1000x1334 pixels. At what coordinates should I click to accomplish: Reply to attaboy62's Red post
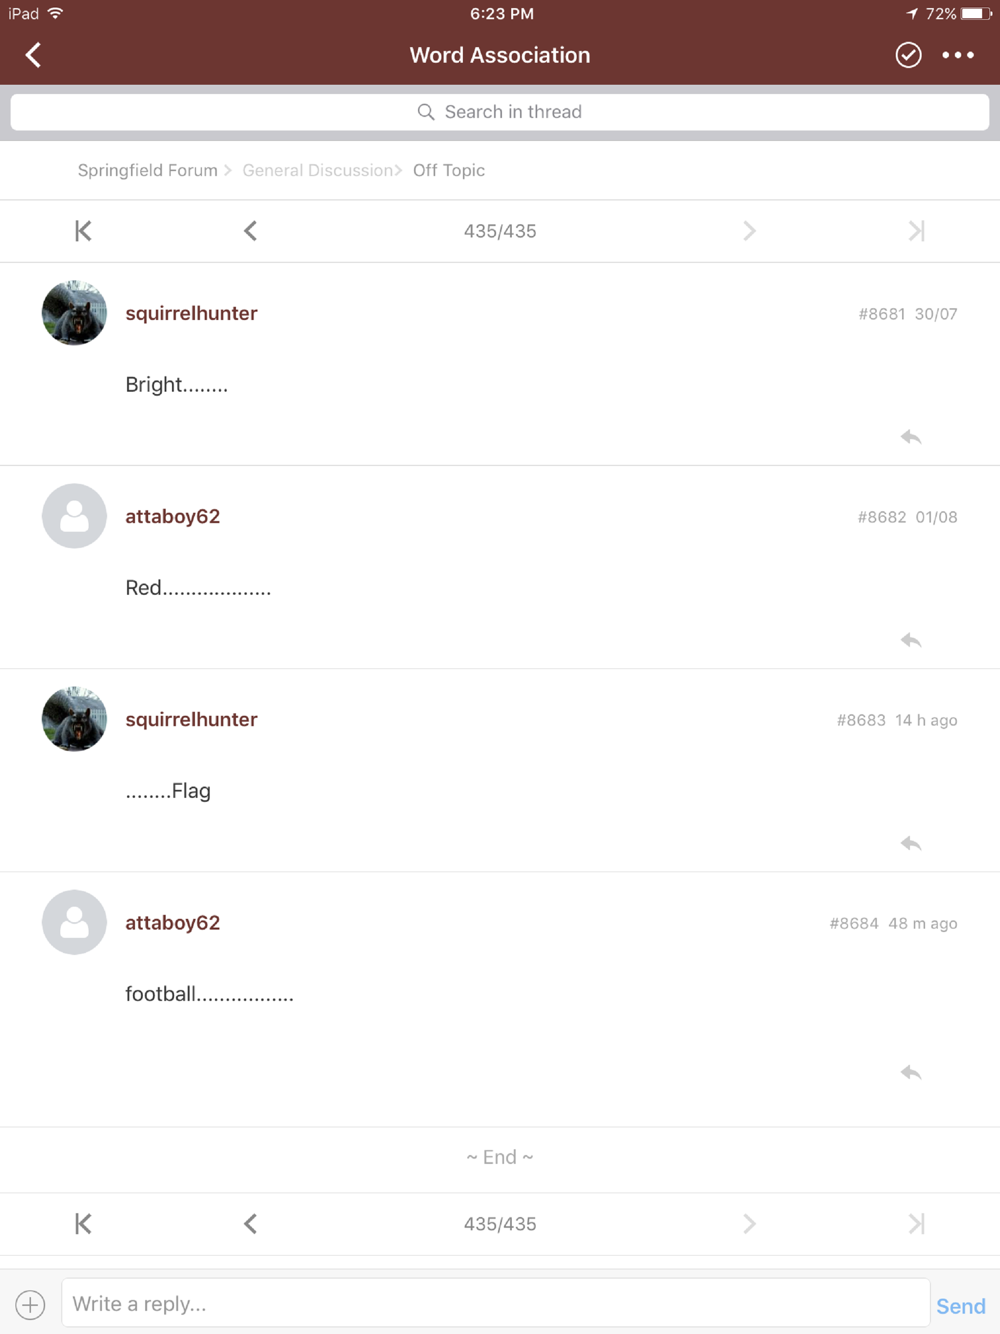point(911,640)
